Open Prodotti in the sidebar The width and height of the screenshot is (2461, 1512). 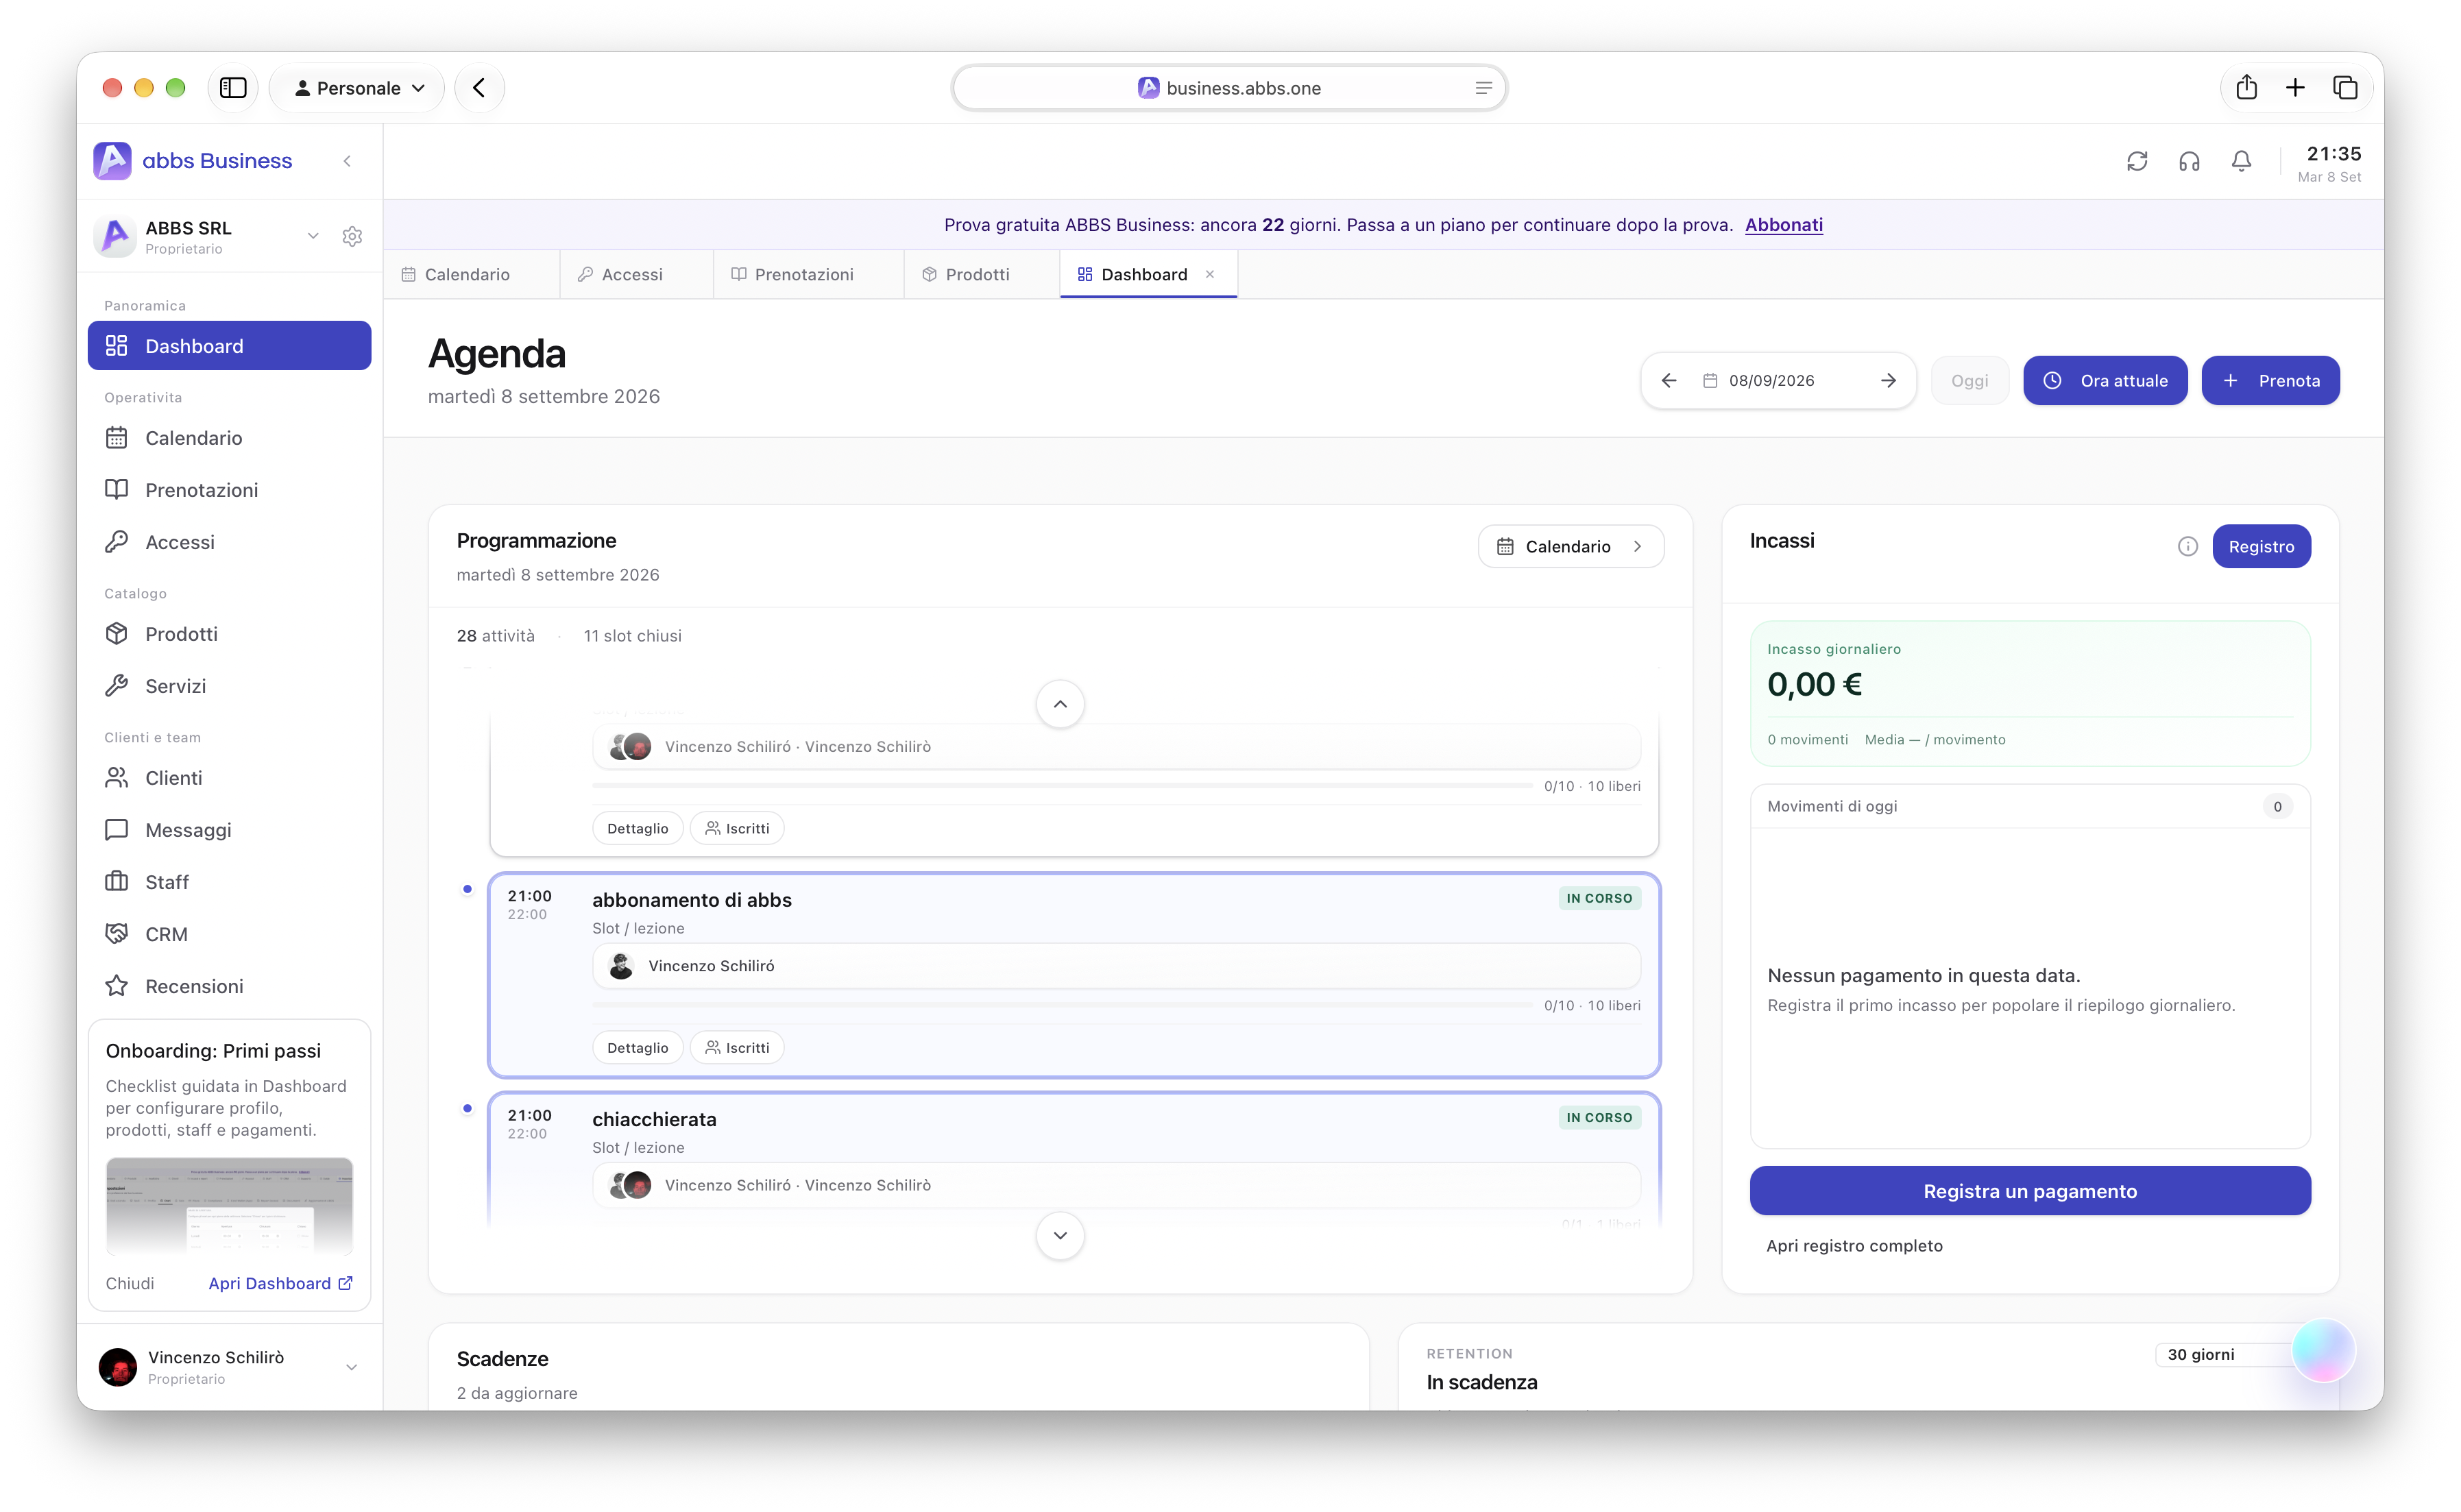click(230, 634)
